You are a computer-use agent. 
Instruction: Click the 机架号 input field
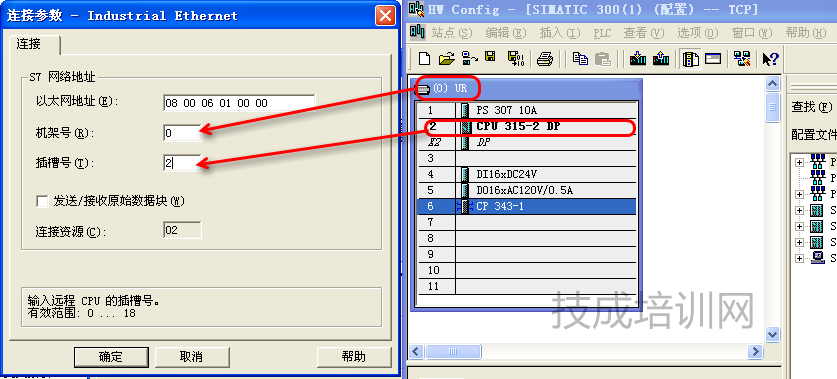click(182, 133)
